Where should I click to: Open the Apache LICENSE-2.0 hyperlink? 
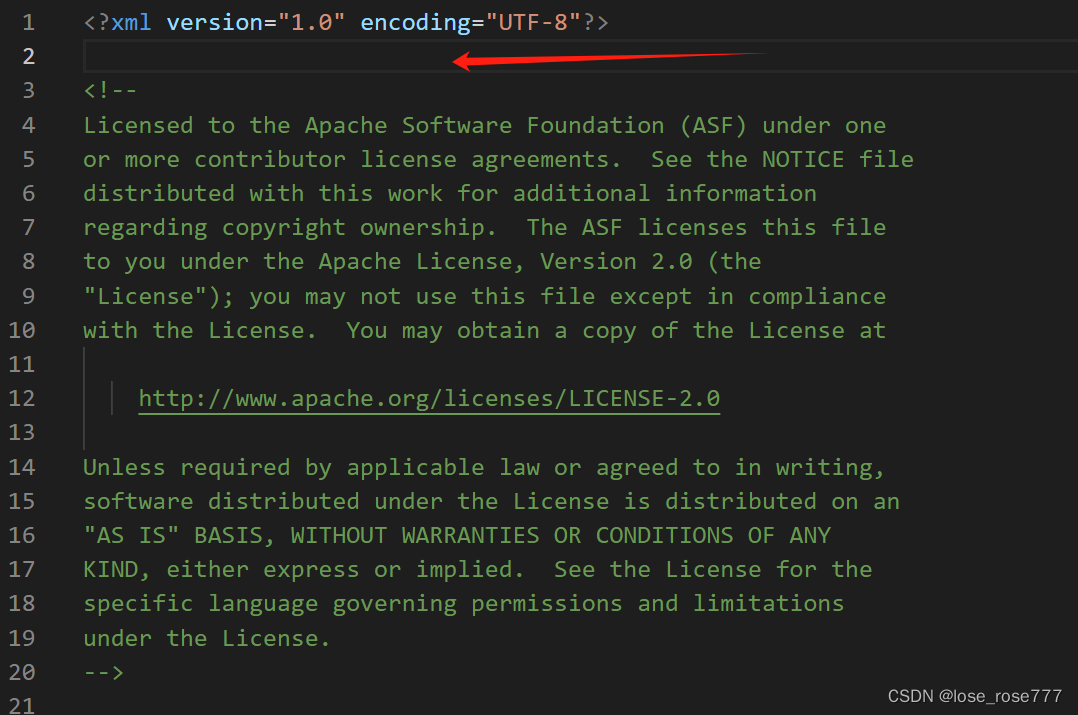point(429,397)
